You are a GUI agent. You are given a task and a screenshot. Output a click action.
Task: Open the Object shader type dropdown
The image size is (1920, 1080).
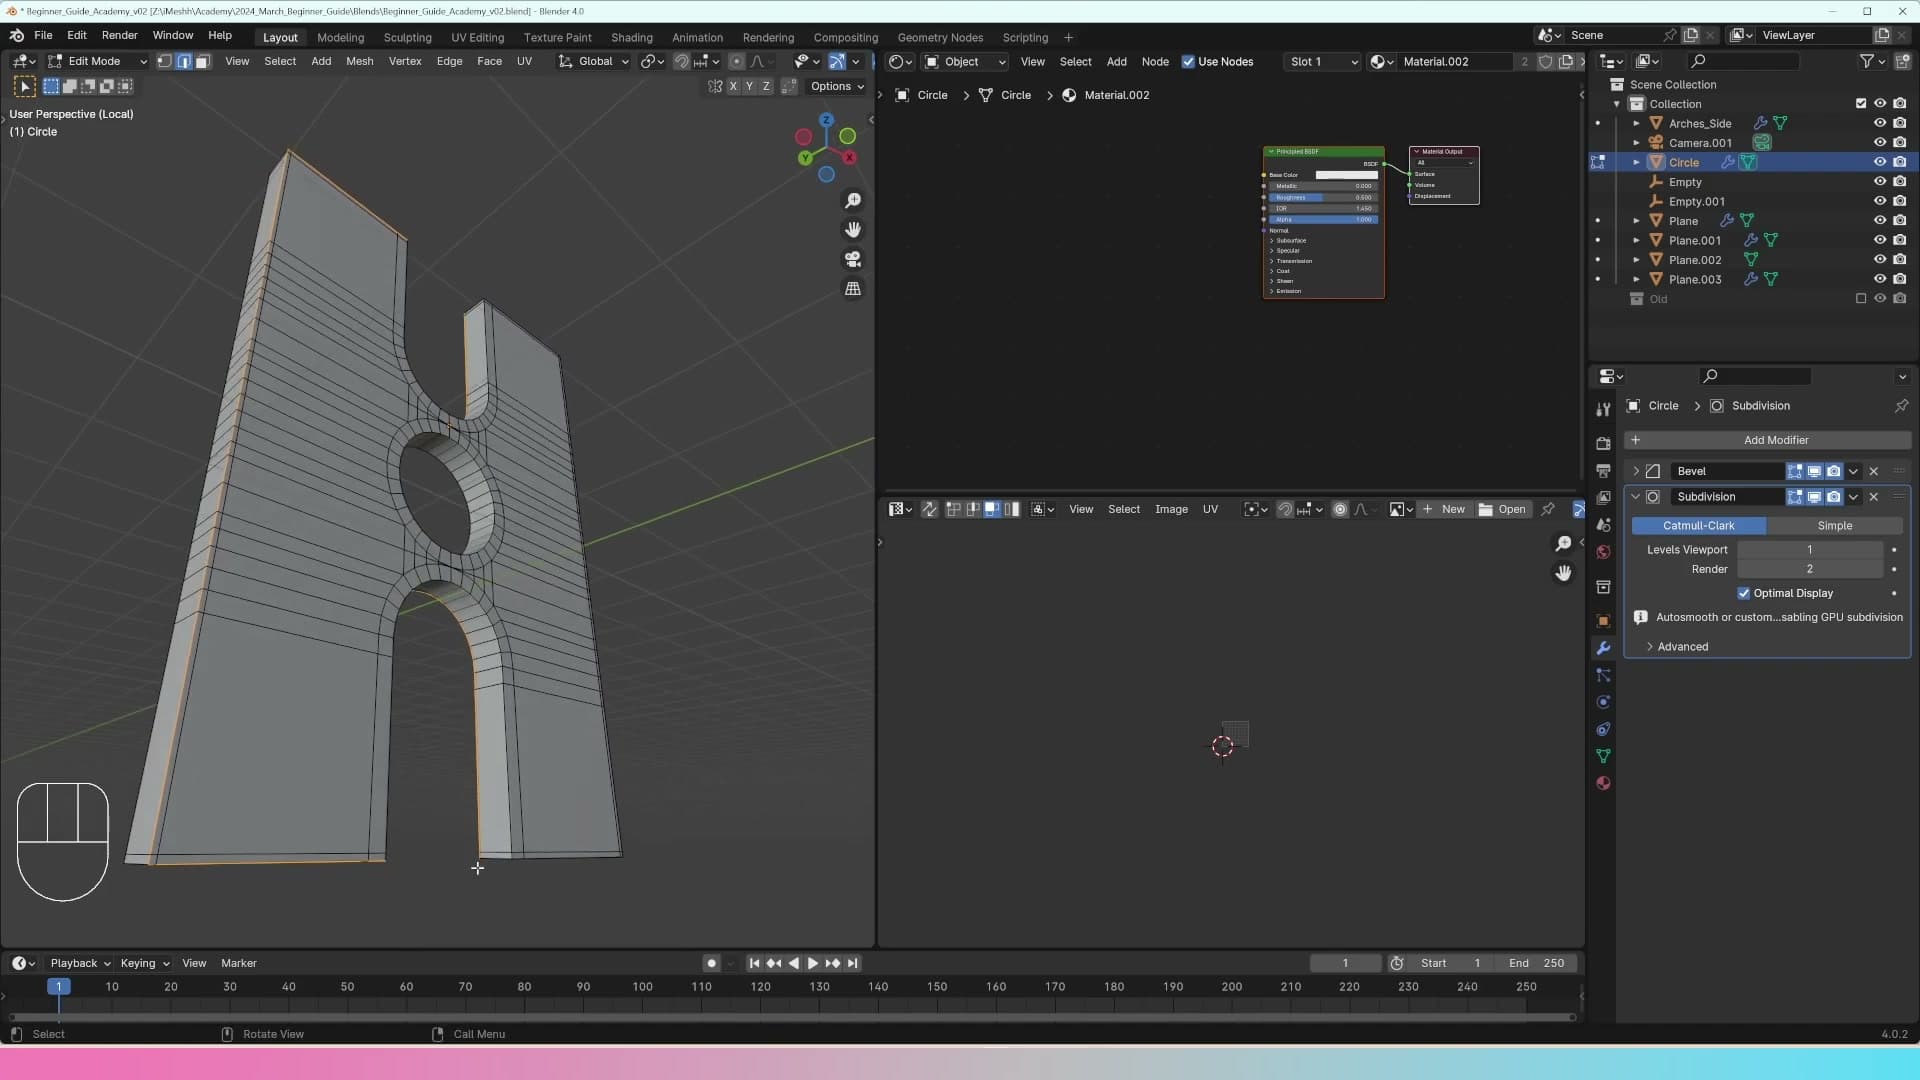coord(964,62)
